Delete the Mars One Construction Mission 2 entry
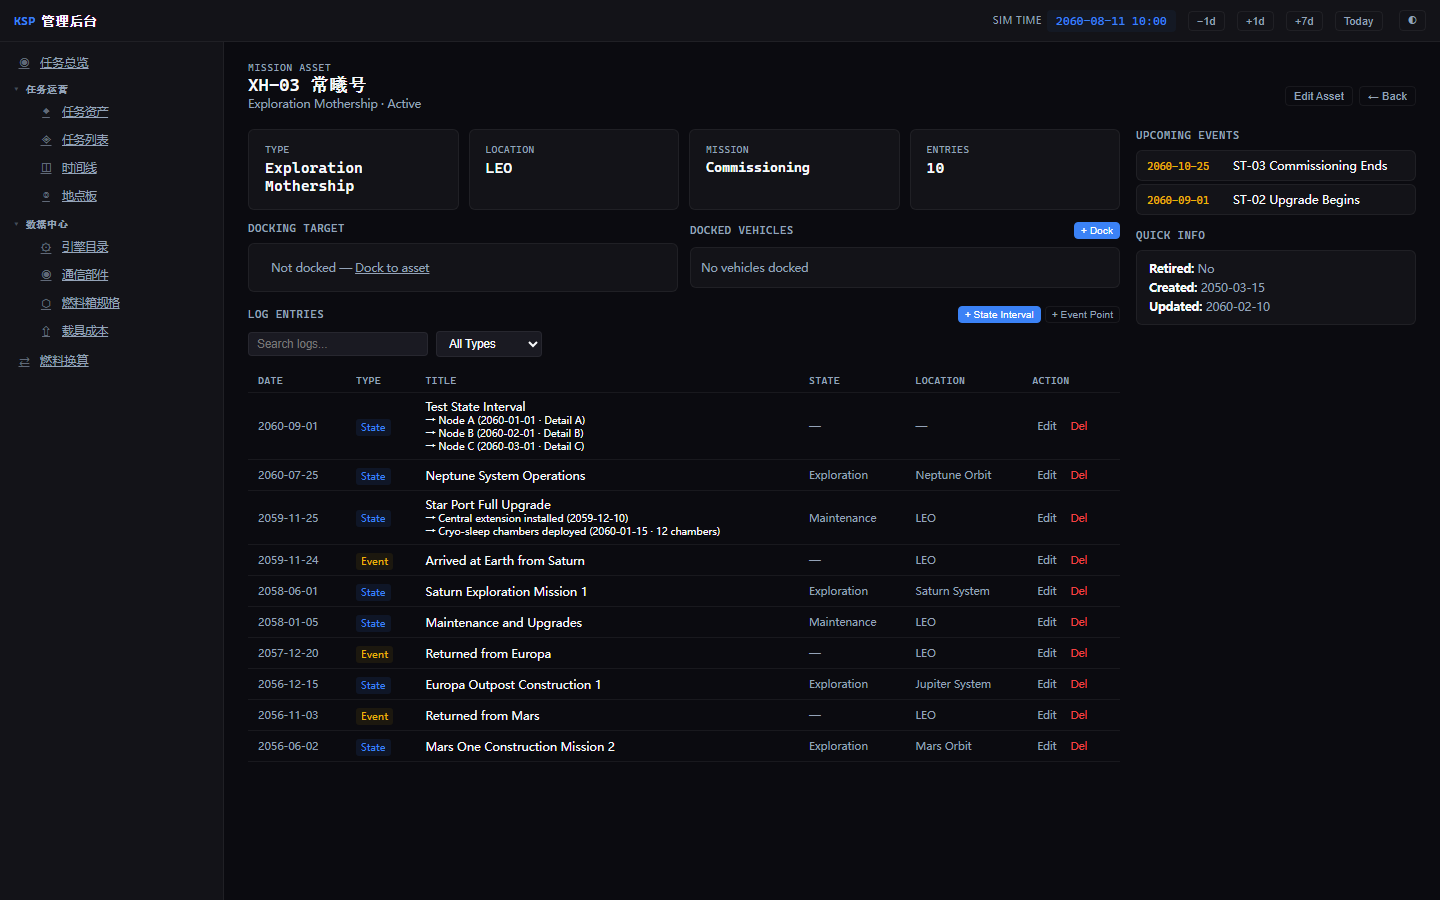The image size is (1440, 900). pos(1079,746)
